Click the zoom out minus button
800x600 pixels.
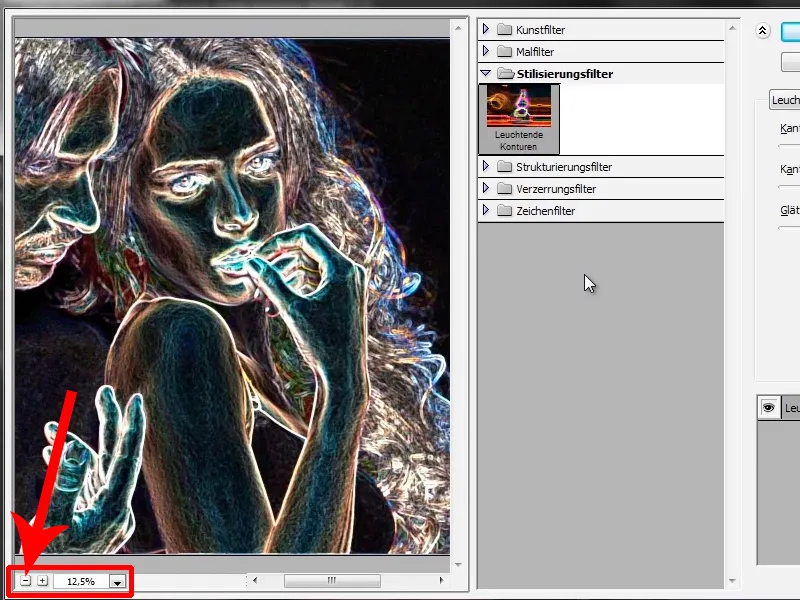pos(26,581)
